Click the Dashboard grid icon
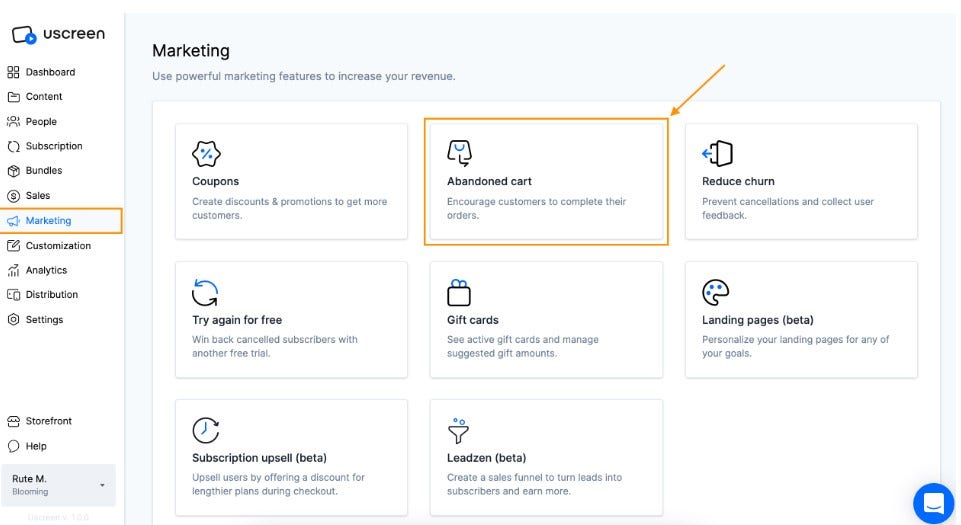This screenshot has width=961, height=525. pyautogui.click(x=13, y=72)
